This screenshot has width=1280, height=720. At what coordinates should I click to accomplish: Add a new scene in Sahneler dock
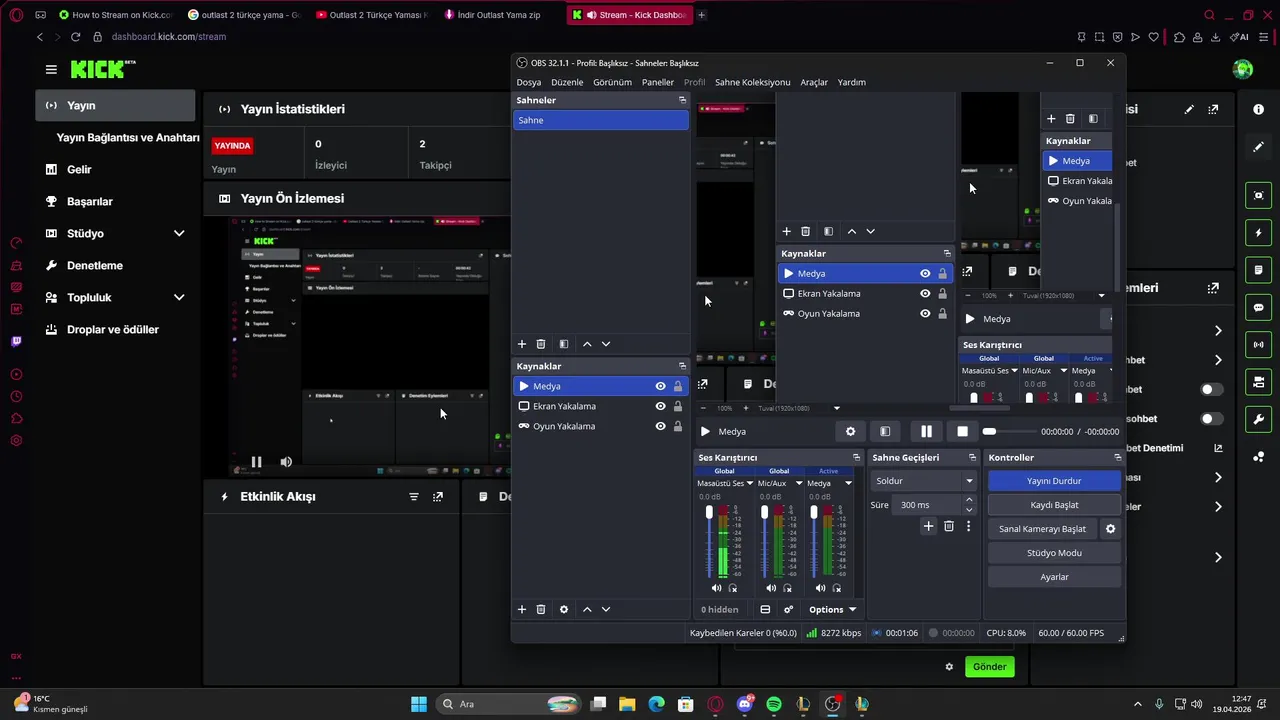click(521, 344)
